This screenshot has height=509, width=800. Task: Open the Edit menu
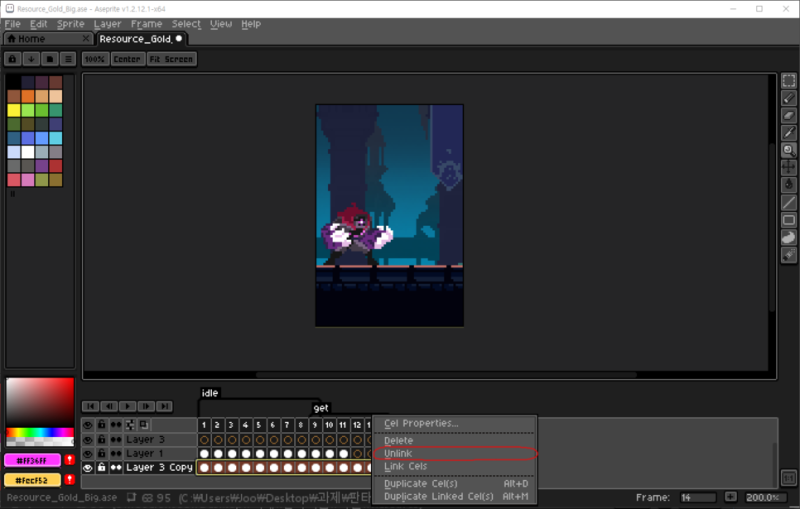pos(38,24)
